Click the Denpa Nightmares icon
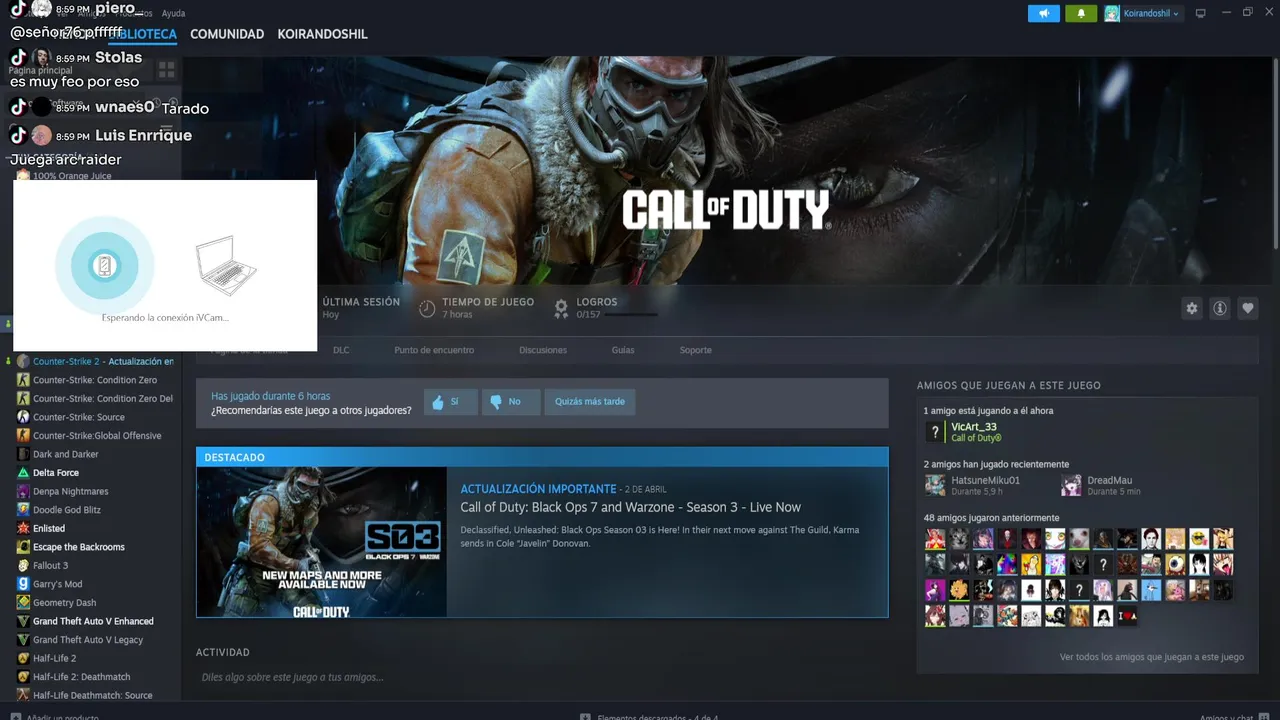The width and height of the screenshot is (1280, 720). point(23,492)
